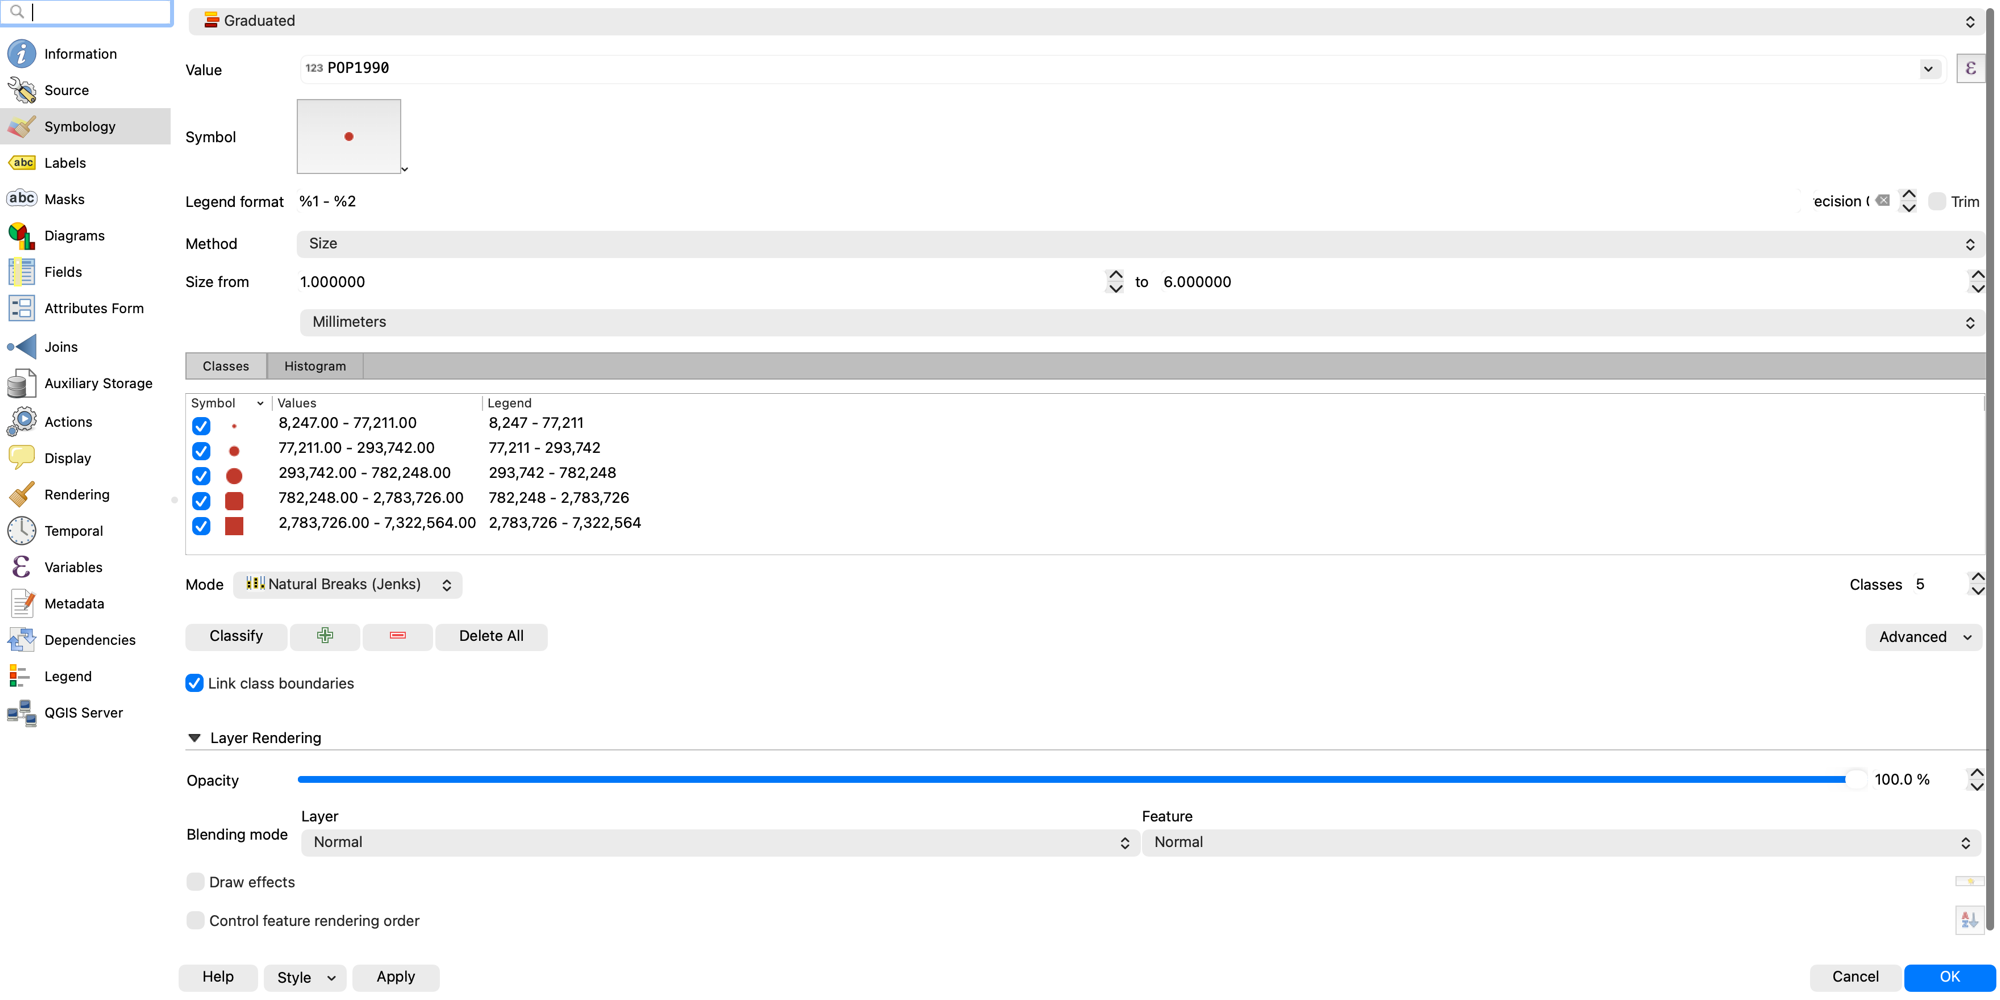The height and width of the screenshot is (1000, 2000).
Task: Apply the symbology changes
Action: click(396, 977)
